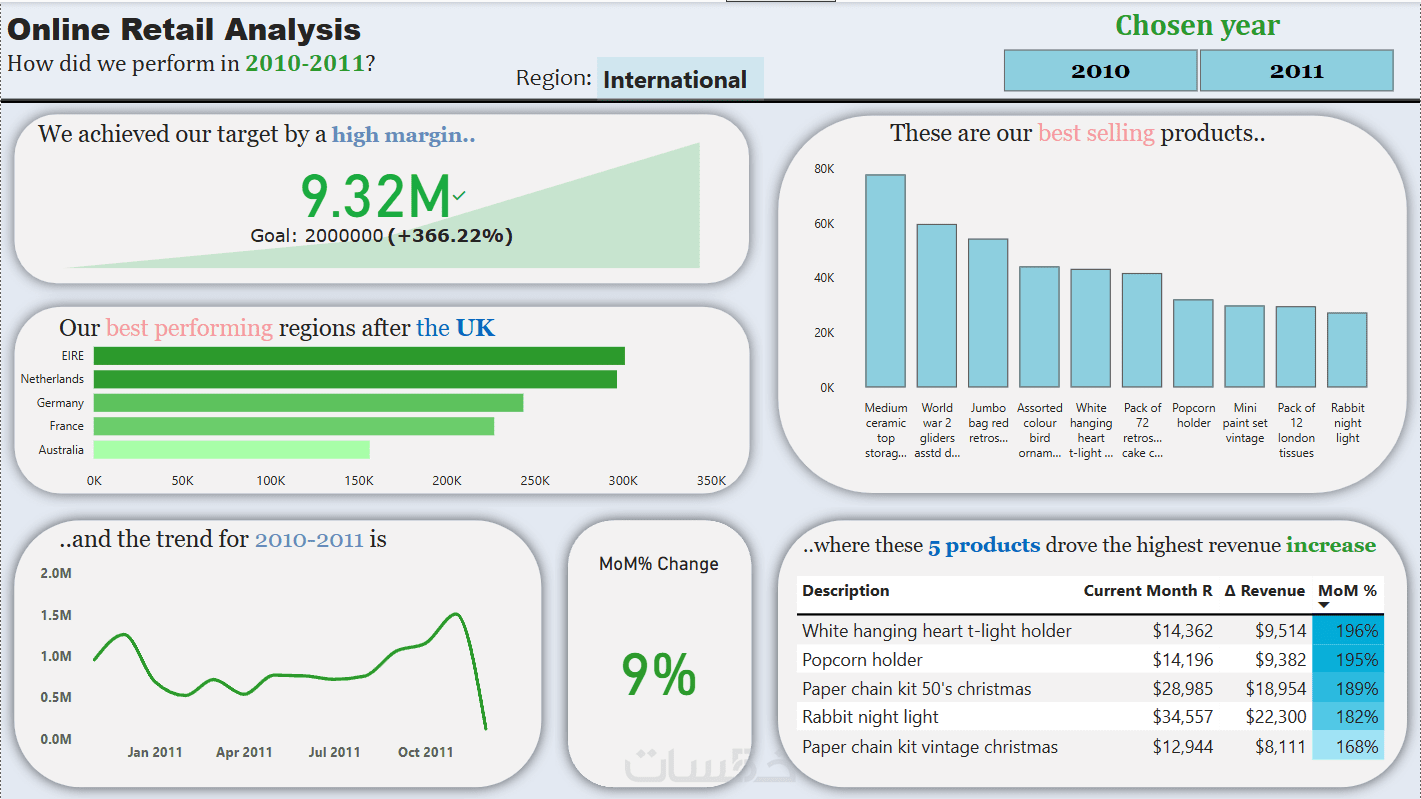The height and width of the screenshot is (799, 1421).
Task: Click the 168% MoM cell
Action: [1348, 746]
